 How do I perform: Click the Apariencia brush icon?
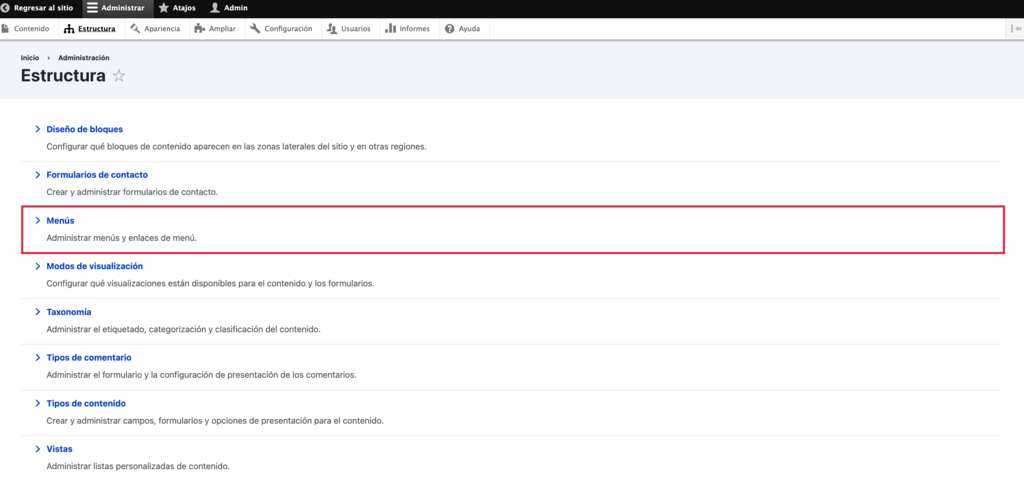(135, 29)
